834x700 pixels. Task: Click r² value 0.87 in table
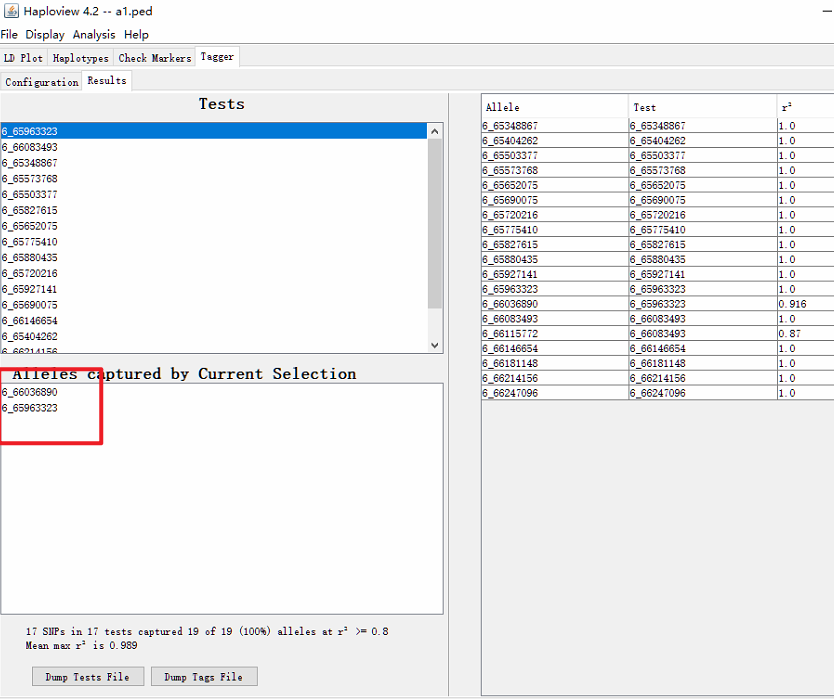pyautogui.click(x=805, y=334)
